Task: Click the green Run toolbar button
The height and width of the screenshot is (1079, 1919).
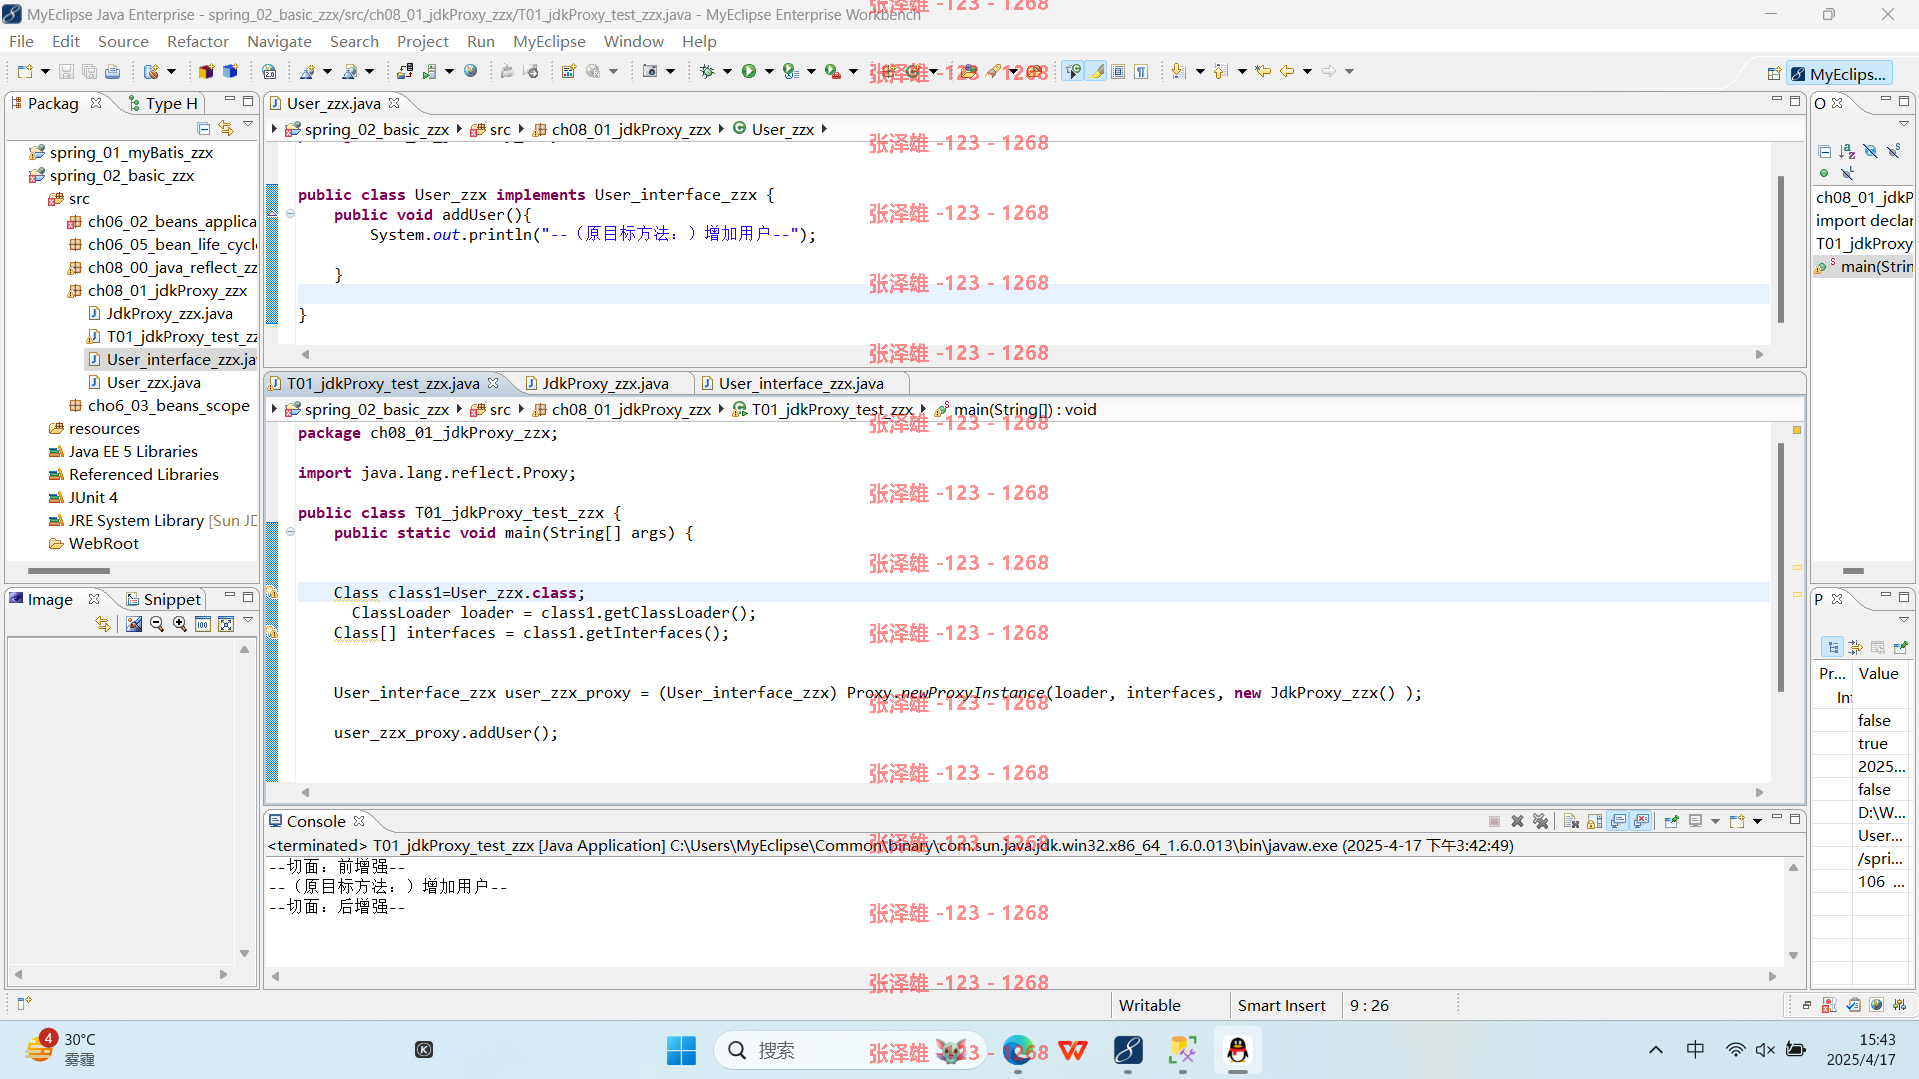Action: click(749, 71)
